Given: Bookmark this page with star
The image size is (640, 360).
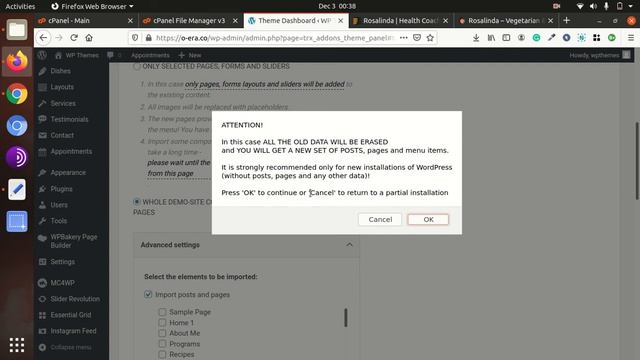Looking at the screenshot, I should [430, 38].
